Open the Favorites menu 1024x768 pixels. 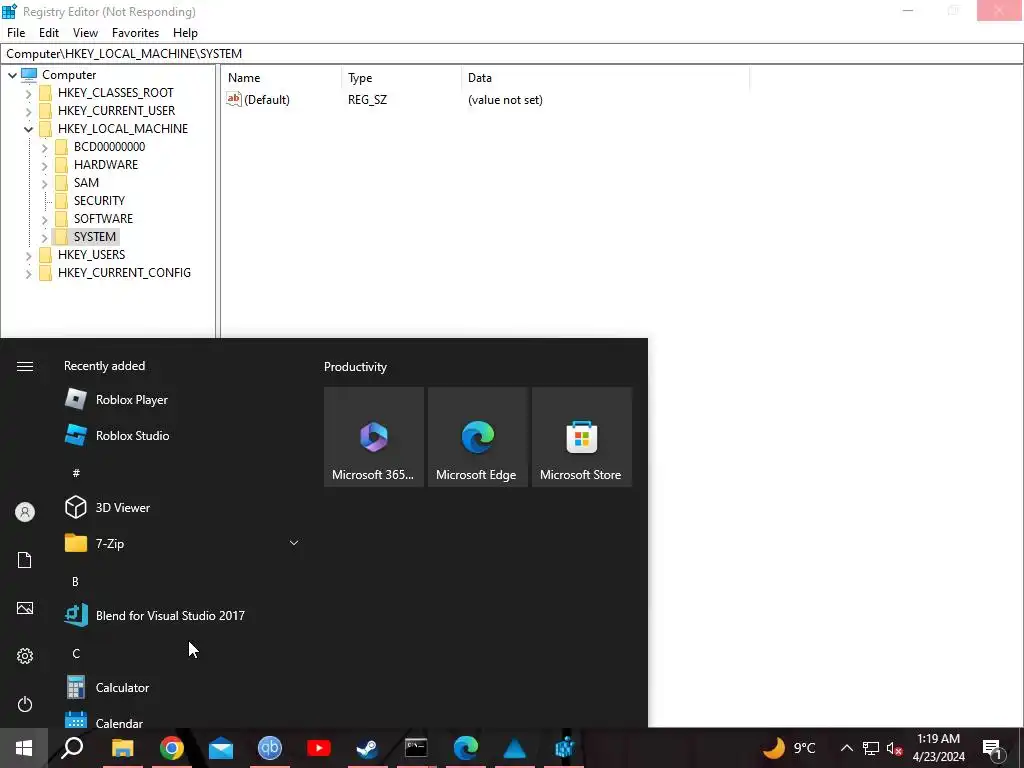tap(135, 33)
